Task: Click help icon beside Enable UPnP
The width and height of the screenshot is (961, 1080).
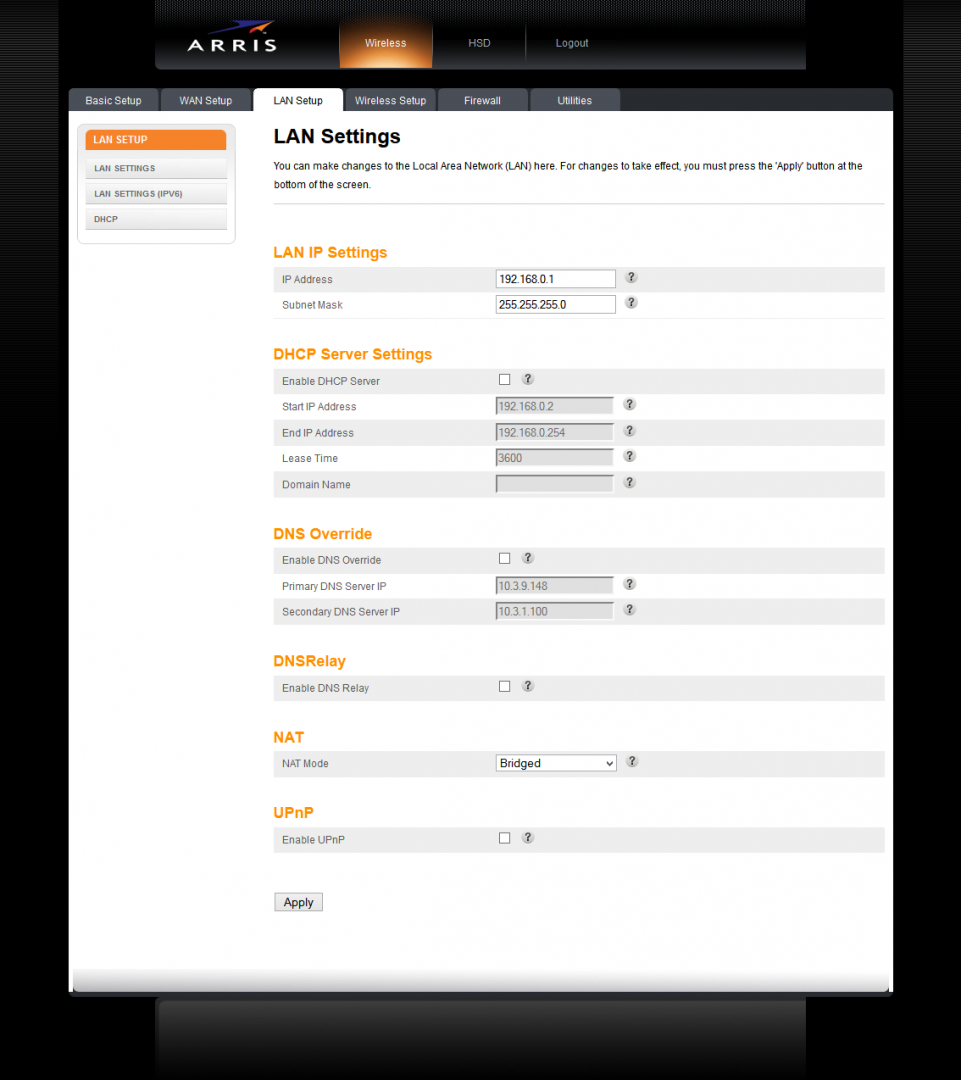Action: click(x=528, y=838)
